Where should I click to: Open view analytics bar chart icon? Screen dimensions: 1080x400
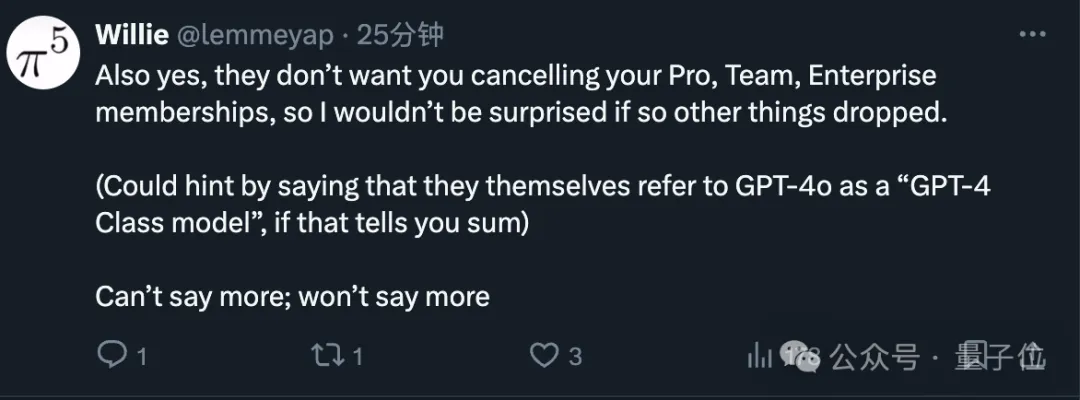[x=760, y=355]
